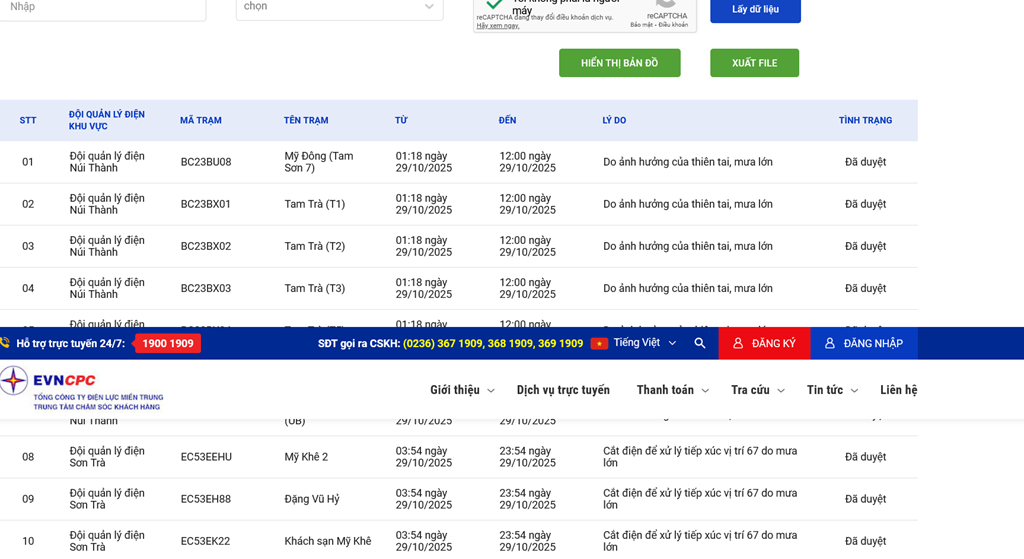The width and height of the screenshot is (1024, 559).
Task: Expand the Giới thiệu menu
Action: 461,390
